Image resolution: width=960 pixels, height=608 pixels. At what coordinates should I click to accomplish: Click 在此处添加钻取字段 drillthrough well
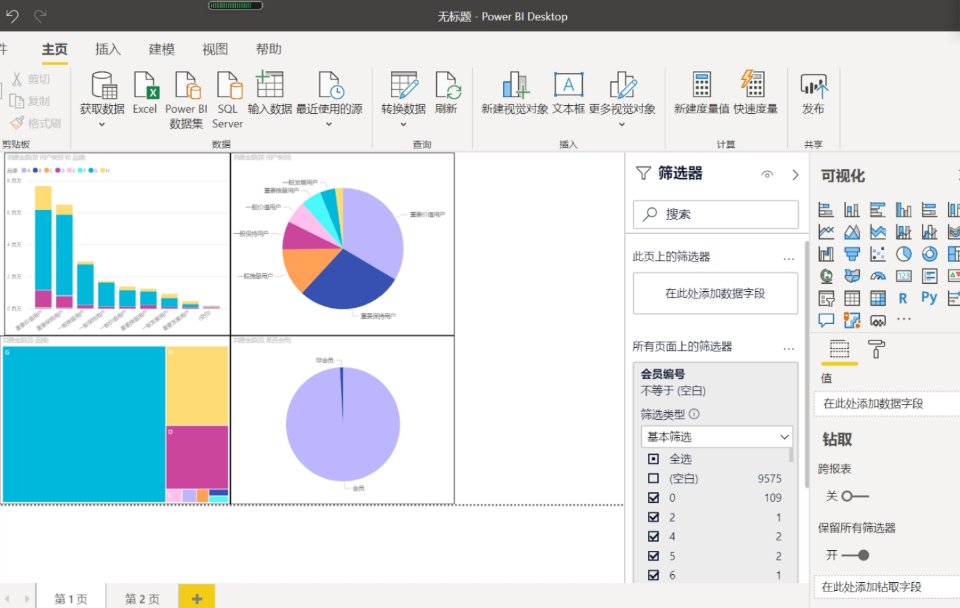tap(887, 587)
